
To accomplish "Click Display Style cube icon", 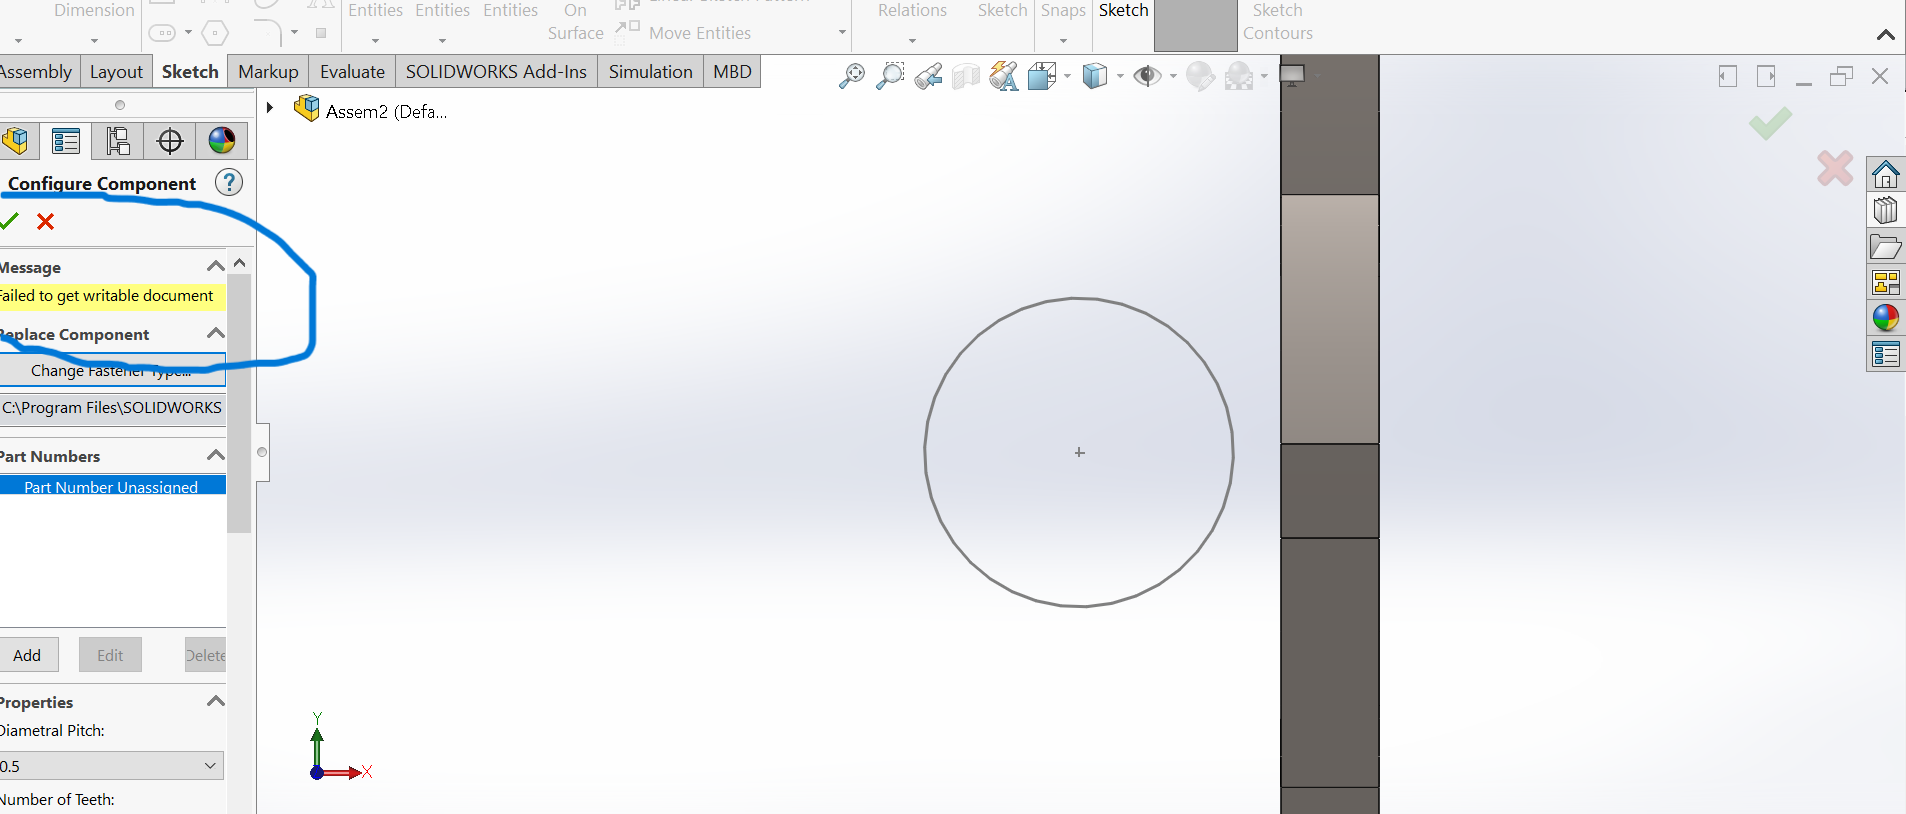I will 1095,76.
